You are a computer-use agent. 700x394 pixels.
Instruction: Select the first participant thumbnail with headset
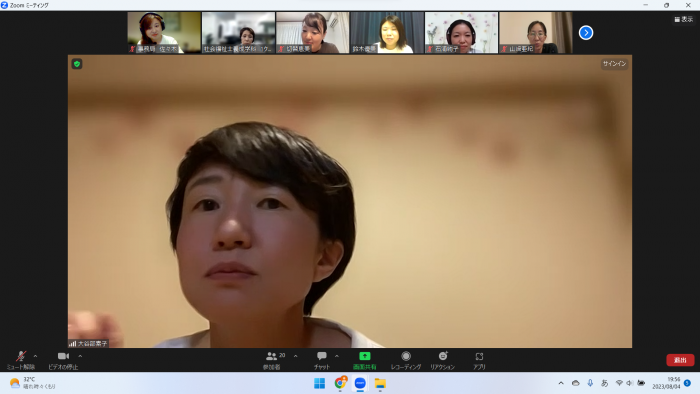pyautogui.click(x=164, y=33)
